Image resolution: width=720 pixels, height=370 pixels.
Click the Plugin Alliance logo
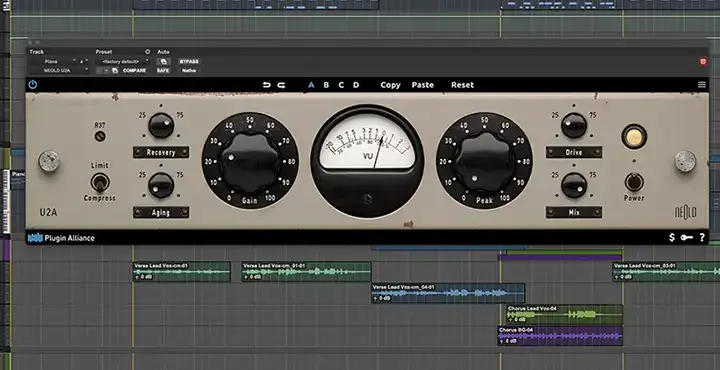click(61, 238)
